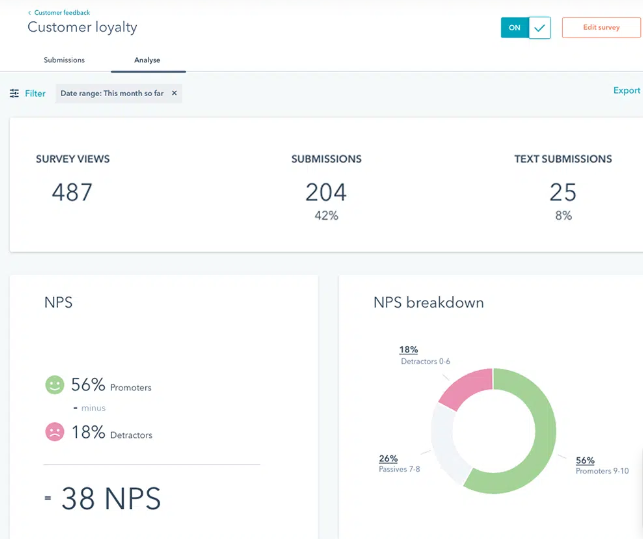
Task: Click the green promoters smiley icon
Action: (x=55, y=385)
